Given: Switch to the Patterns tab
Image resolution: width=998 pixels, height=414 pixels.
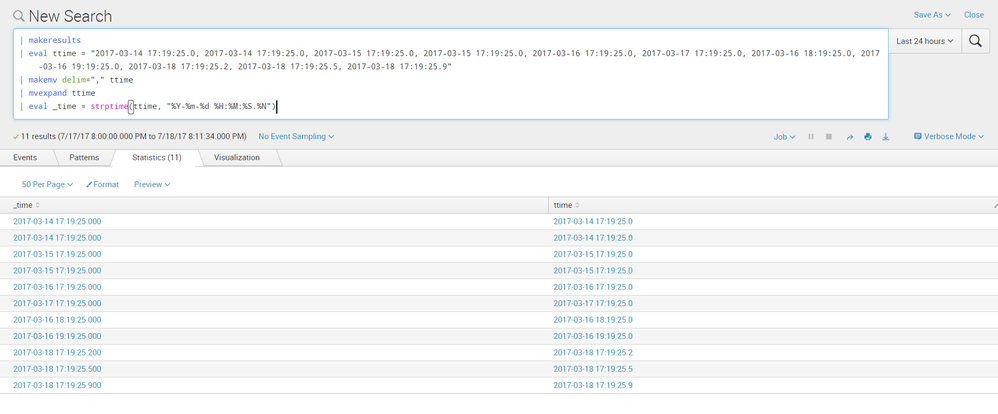Looking at the screenshot, I should (x=84, y=157).
